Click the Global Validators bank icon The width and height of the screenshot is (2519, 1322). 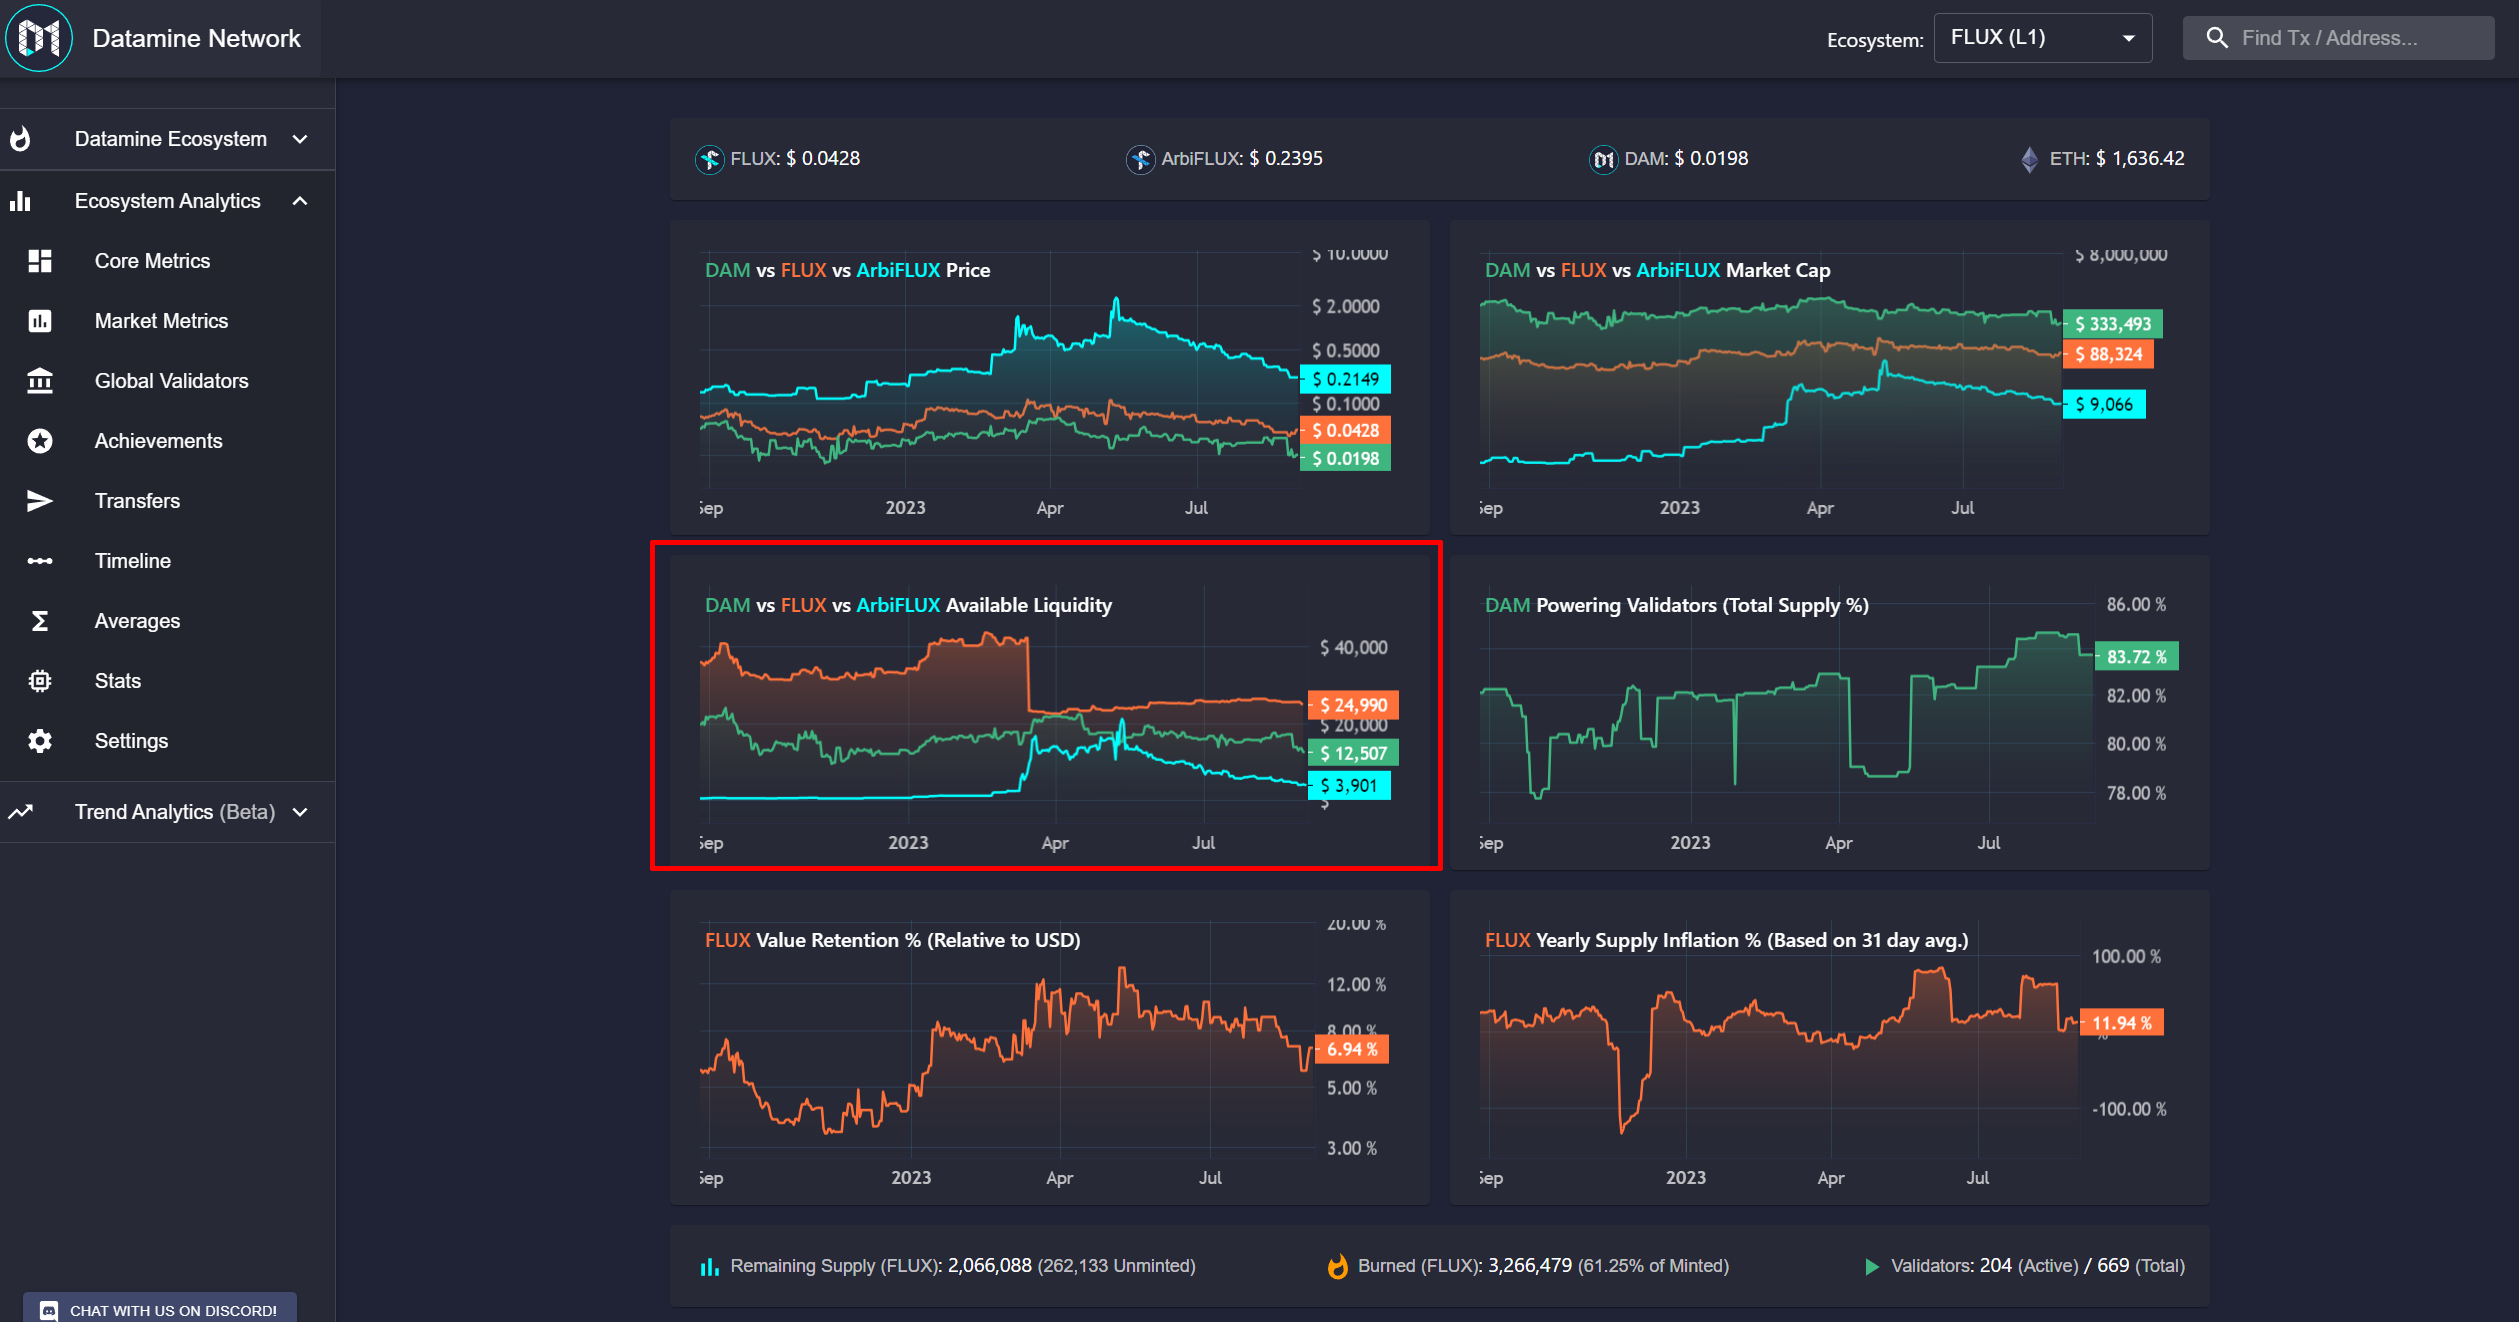click(40, 381)
